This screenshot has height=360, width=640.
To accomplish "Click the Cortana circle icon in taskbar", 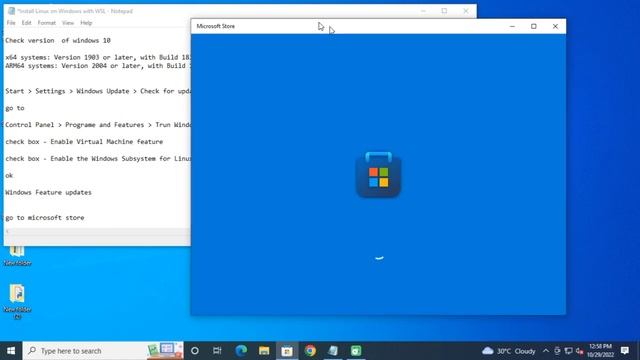I will (195, 351).
